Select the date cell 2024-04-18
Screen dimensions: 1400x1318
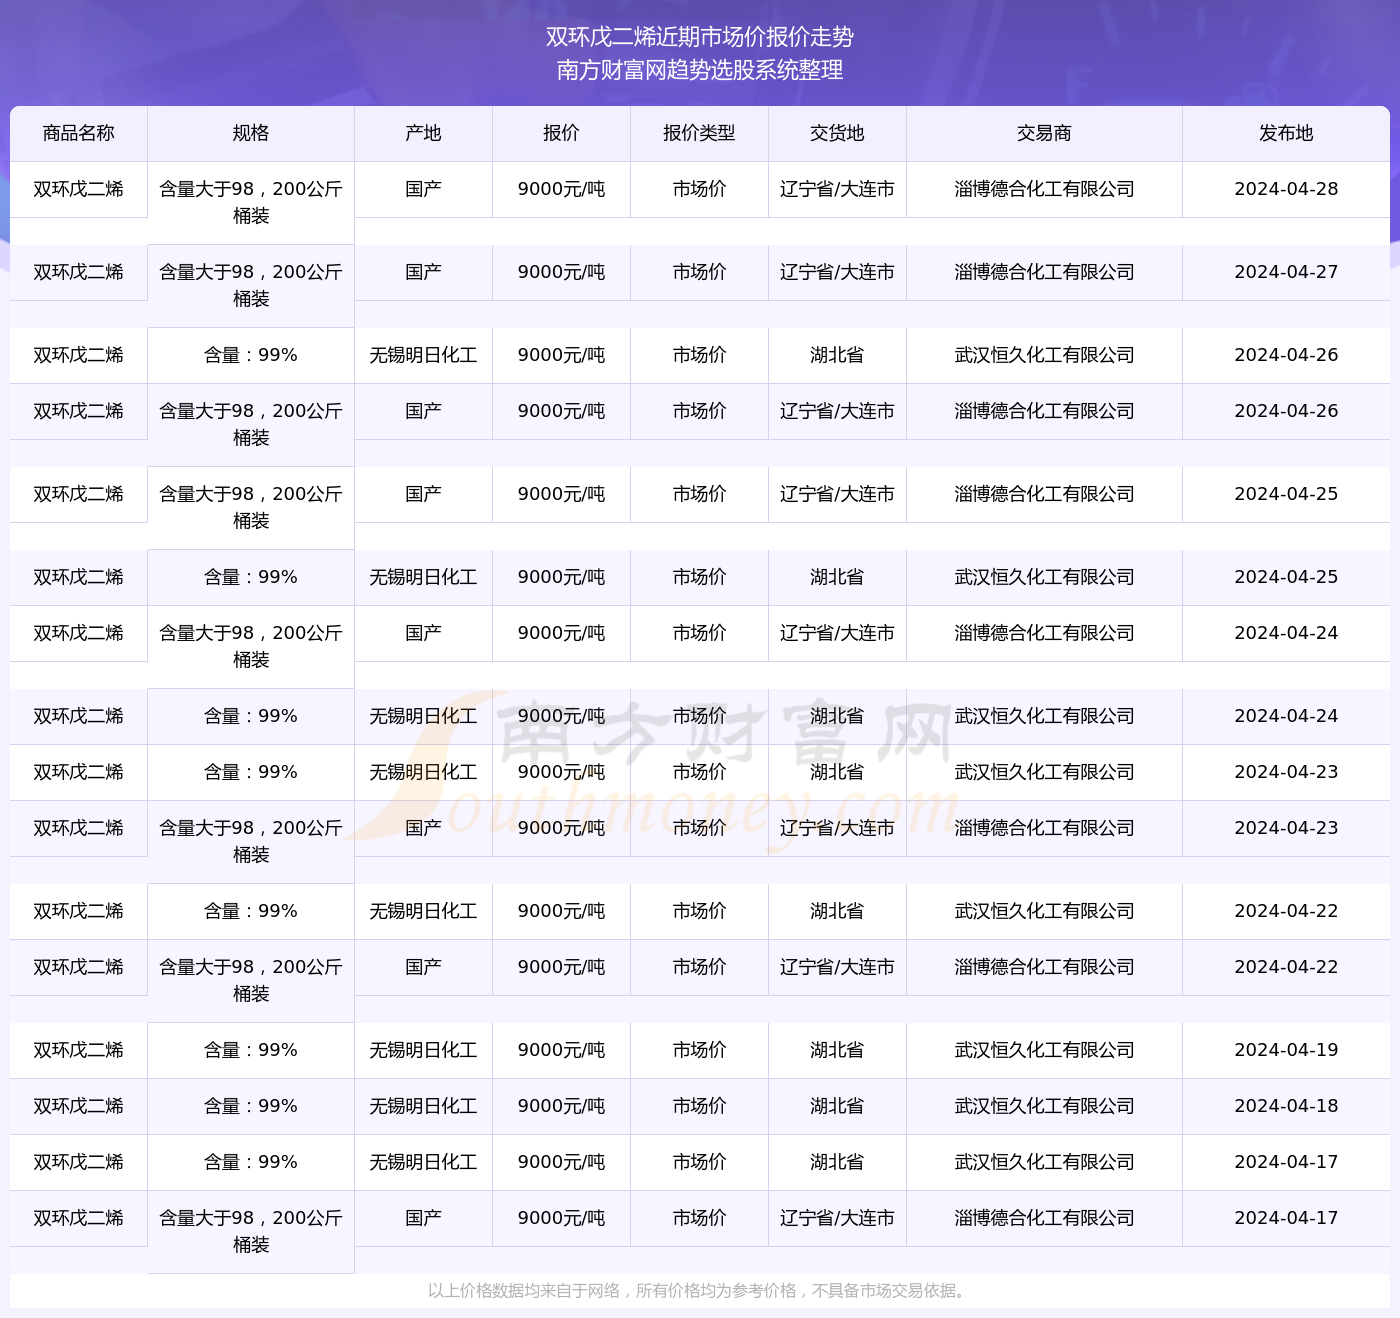pyautogui.click(x=1286, y=1106)
